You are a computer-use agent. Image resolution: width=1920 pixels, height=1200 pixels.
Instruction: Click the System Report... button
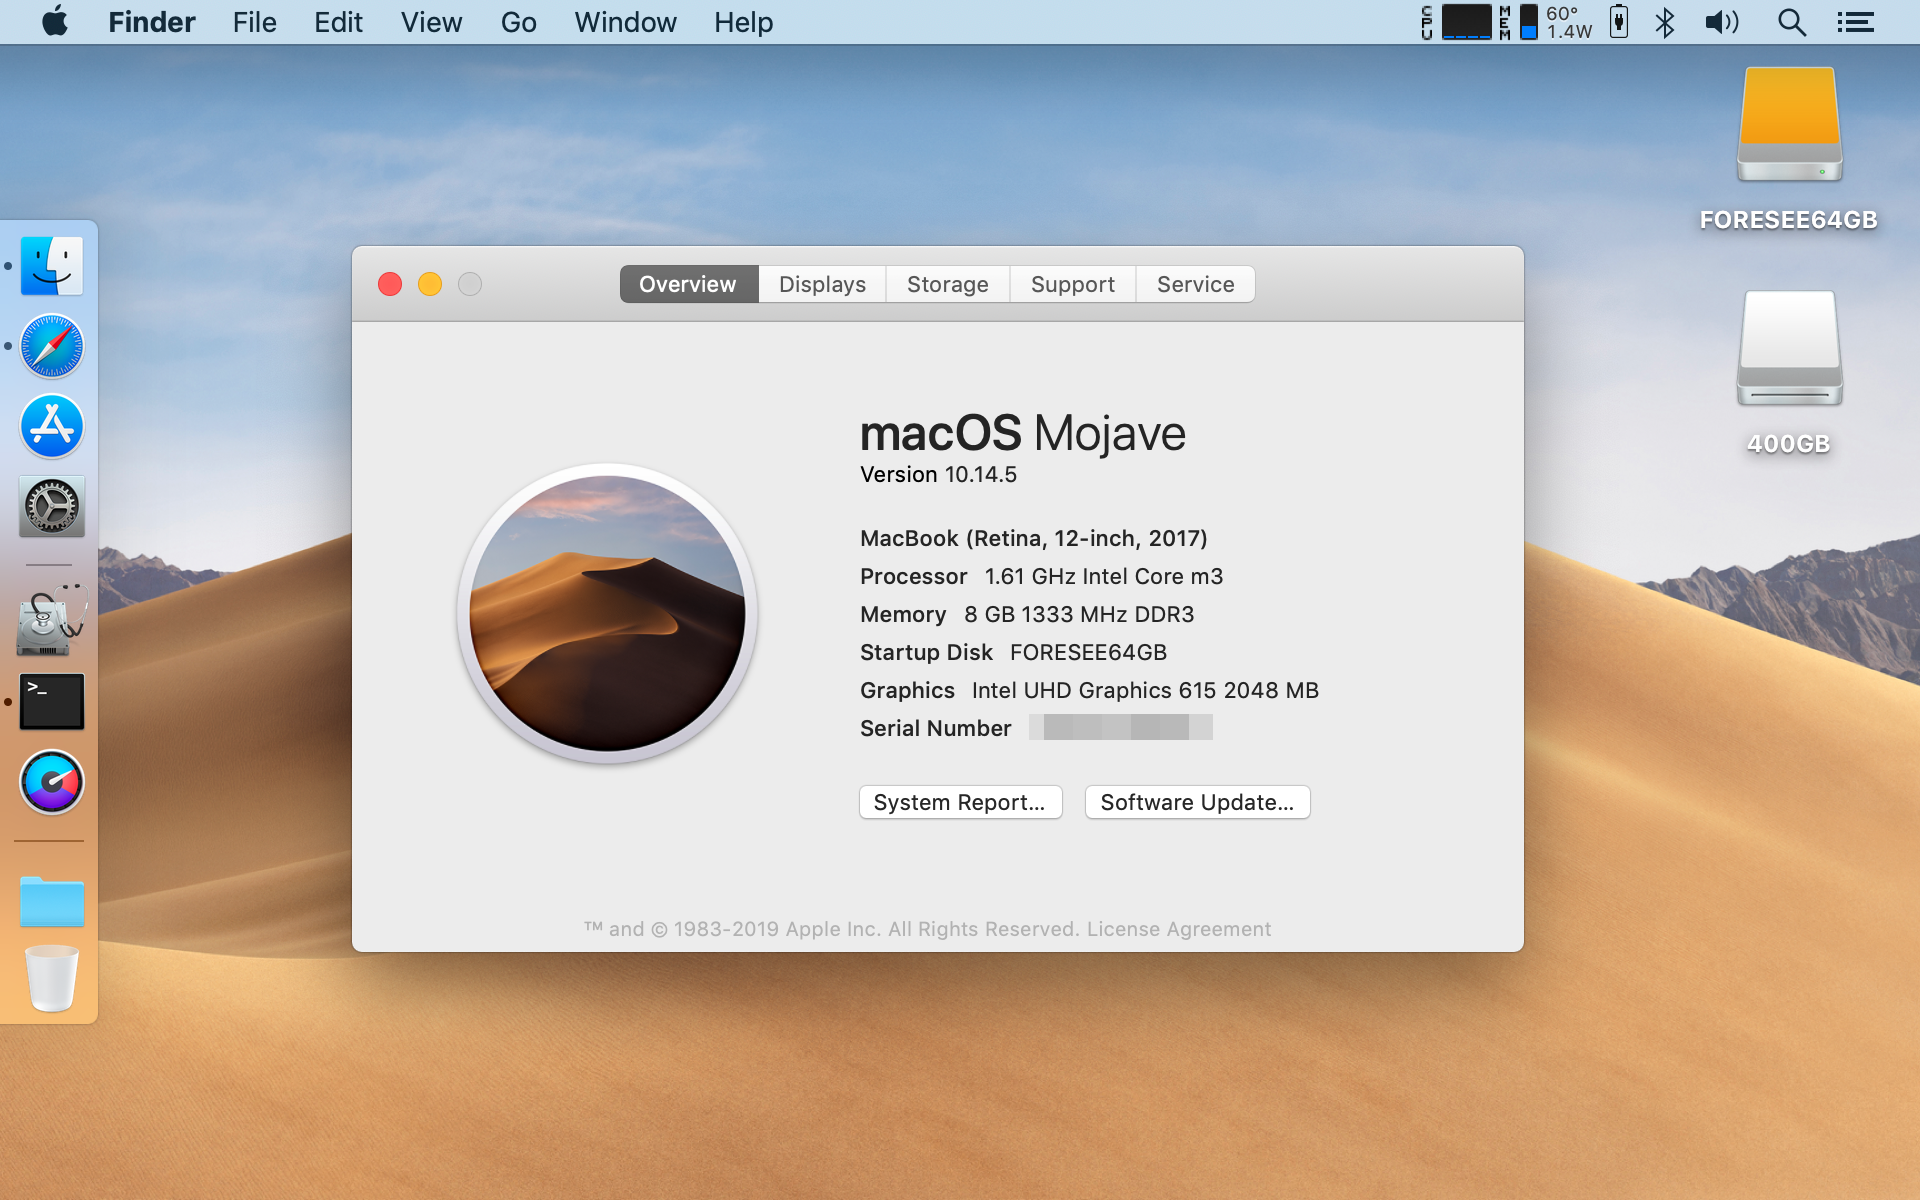point(960,802)
